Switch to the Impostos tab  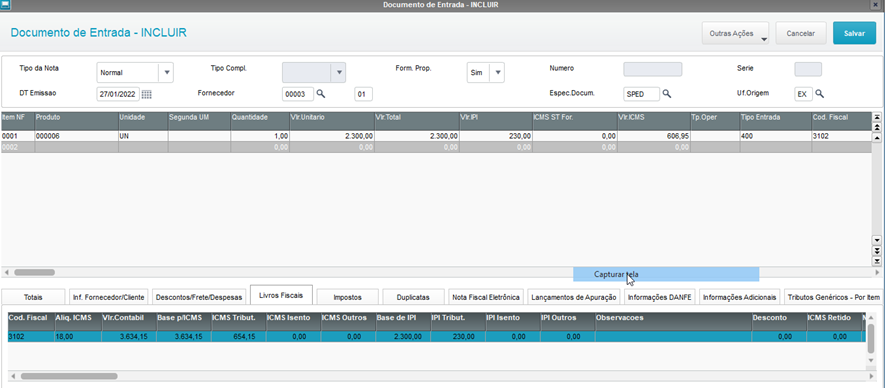[348, 297]
